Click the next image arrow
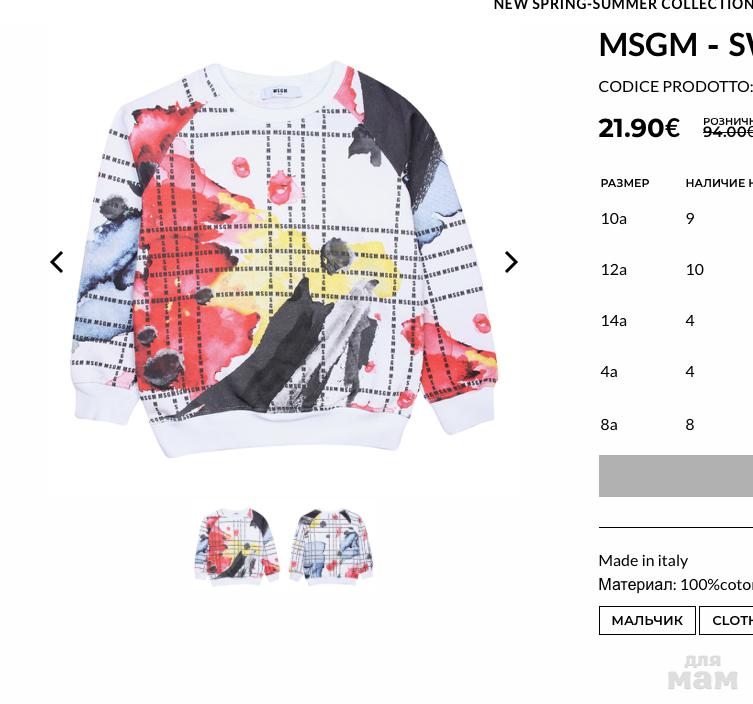The image size is (753, 704). [511, 262]
